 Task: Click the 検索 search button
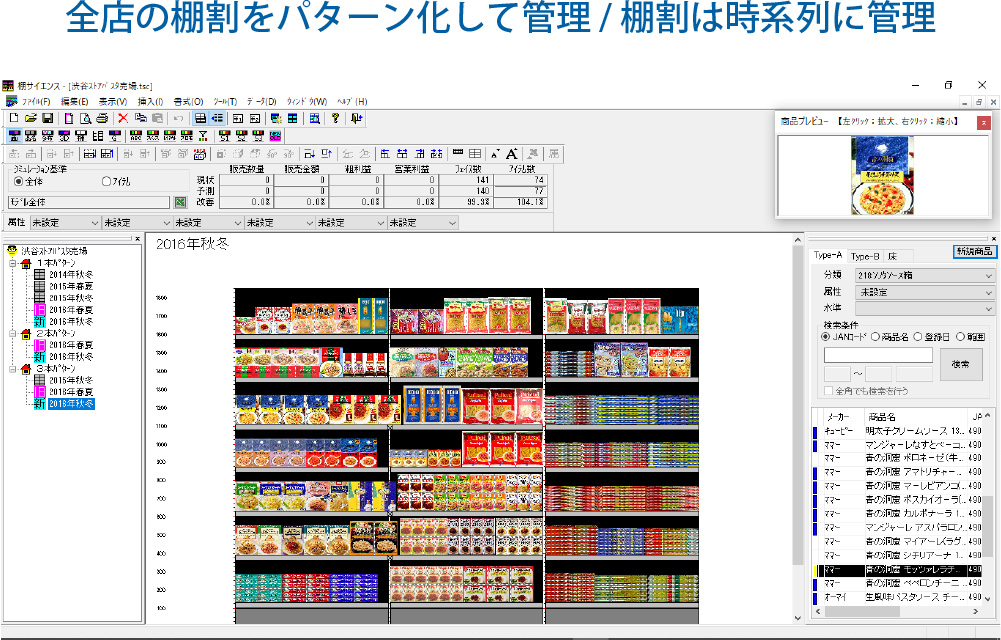coord(960,364)
